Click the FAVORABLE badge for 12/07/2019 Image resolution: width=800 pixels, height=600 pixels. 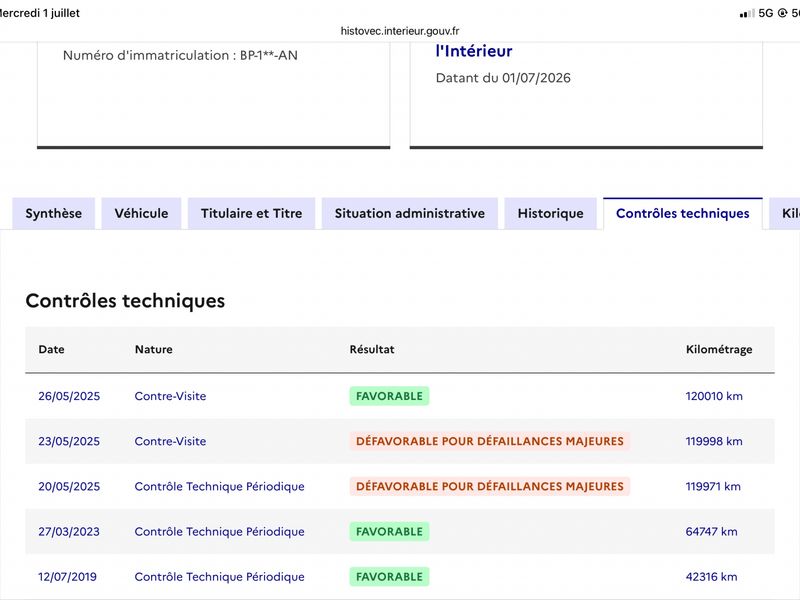pyautogui.click(x=389, y=577)
